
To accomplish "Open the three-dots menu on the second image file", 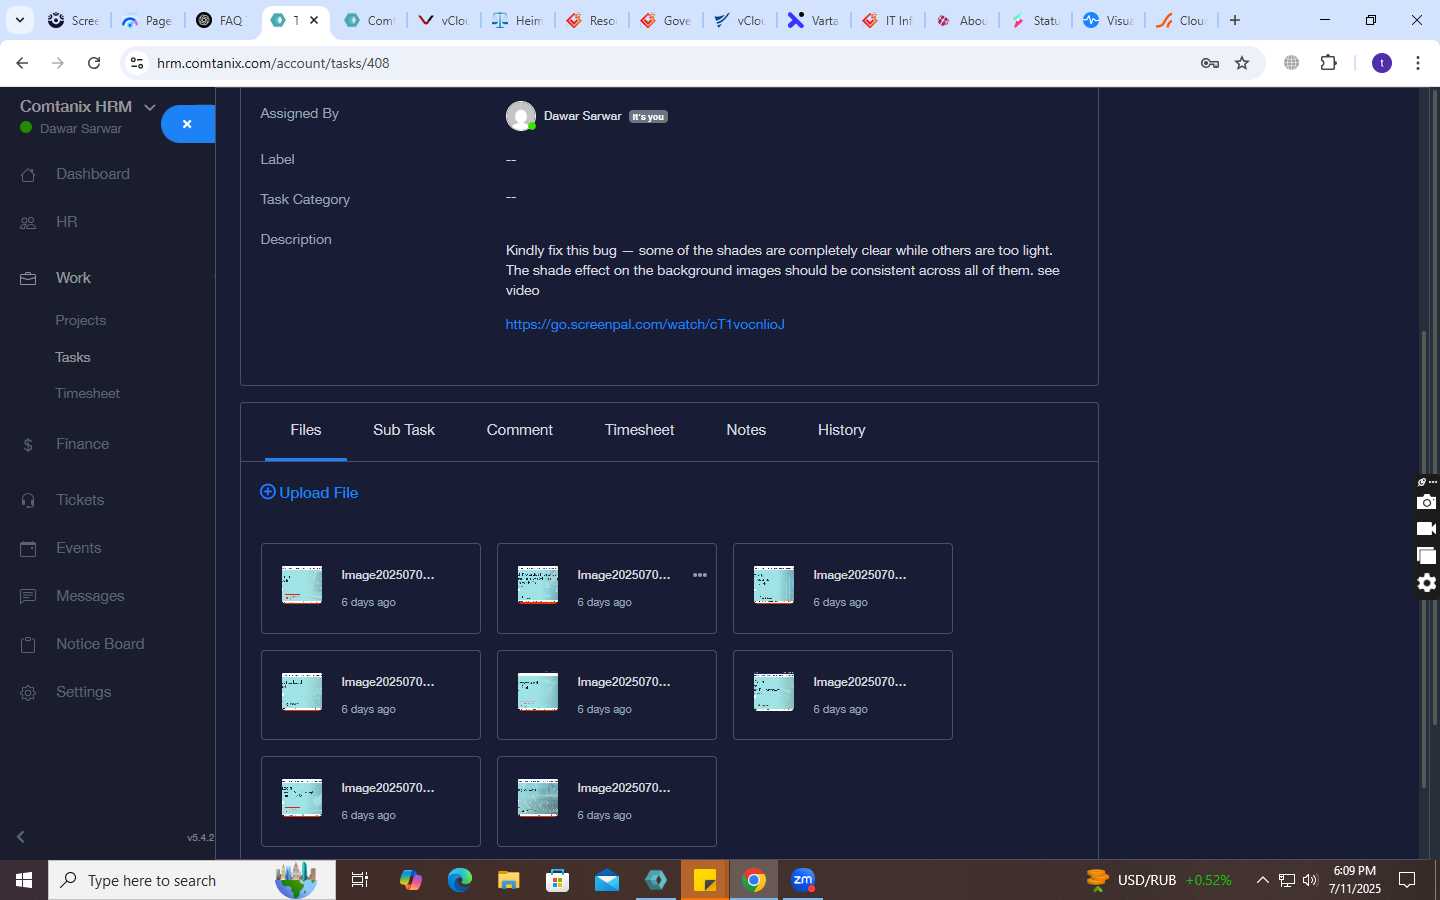I will [700, 575].
